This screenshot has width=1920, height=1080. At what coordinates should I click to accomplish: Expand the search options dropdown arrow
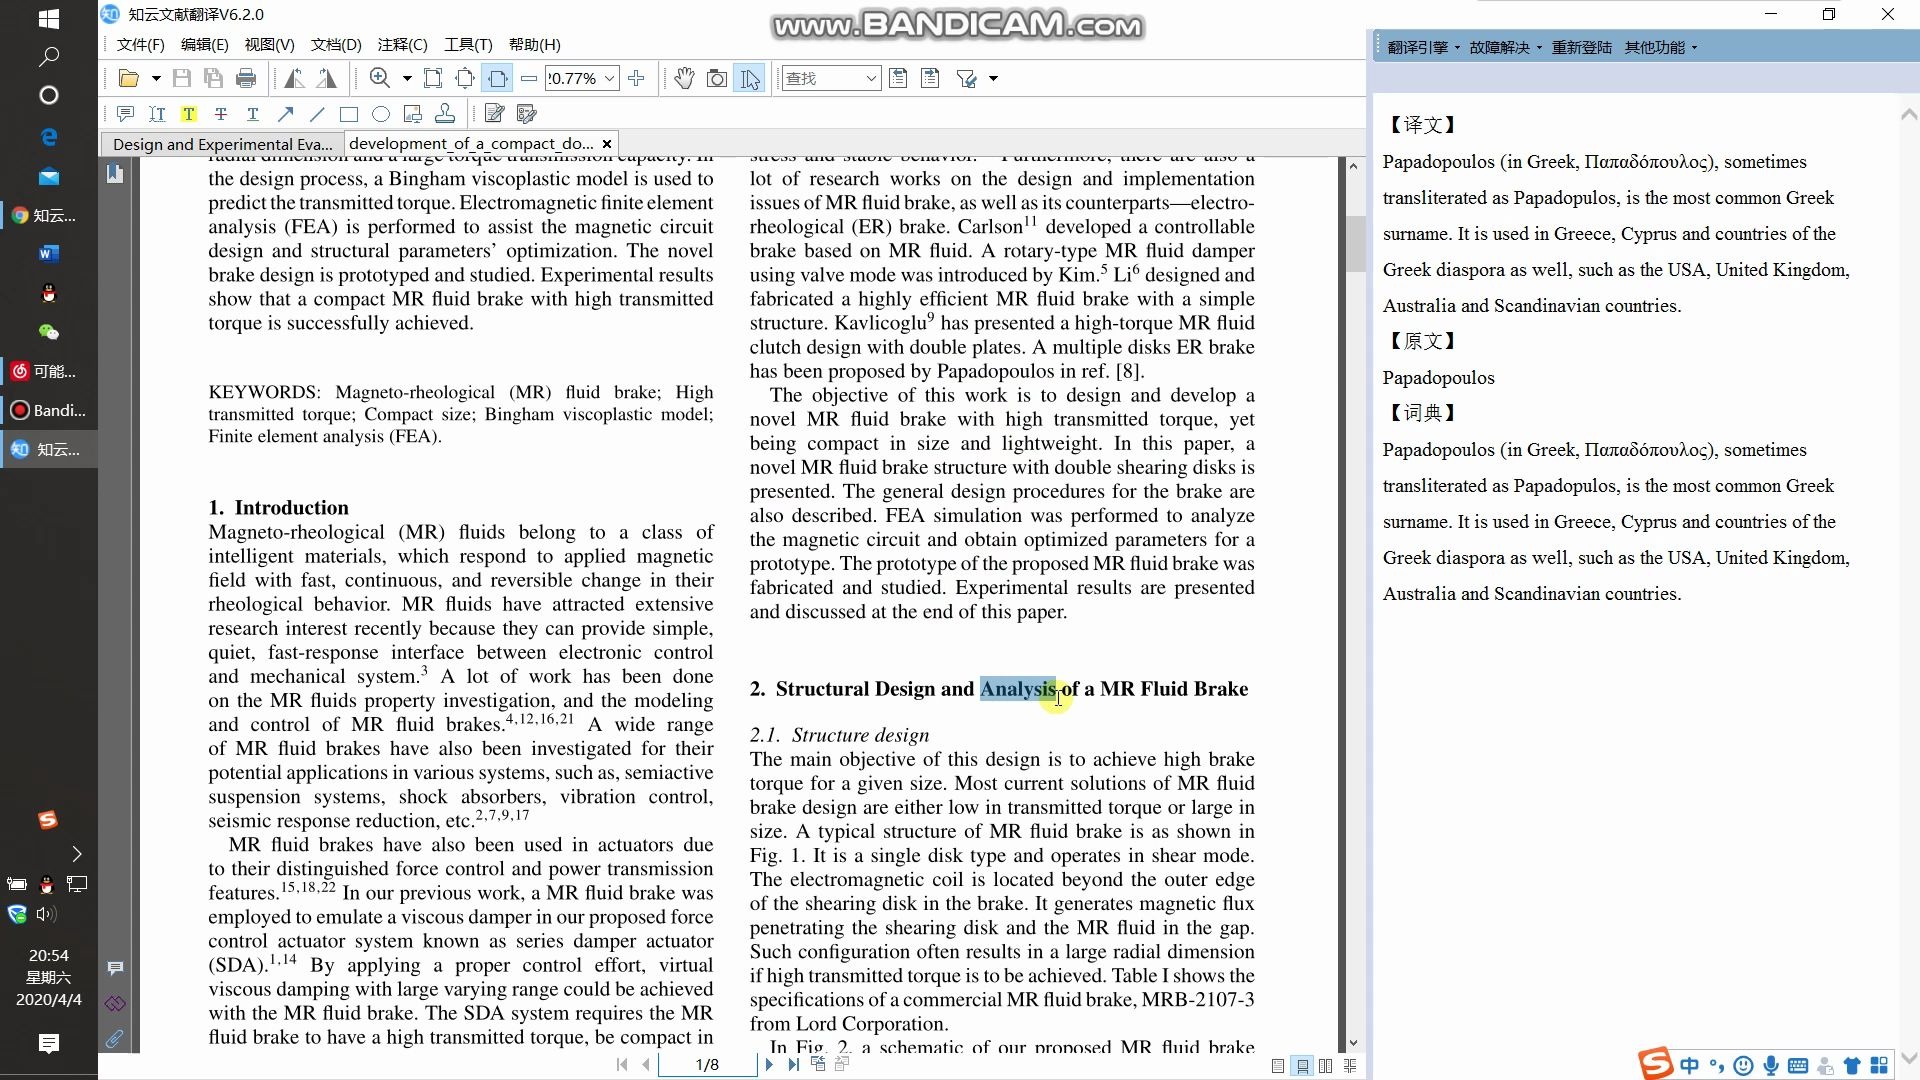993,78
